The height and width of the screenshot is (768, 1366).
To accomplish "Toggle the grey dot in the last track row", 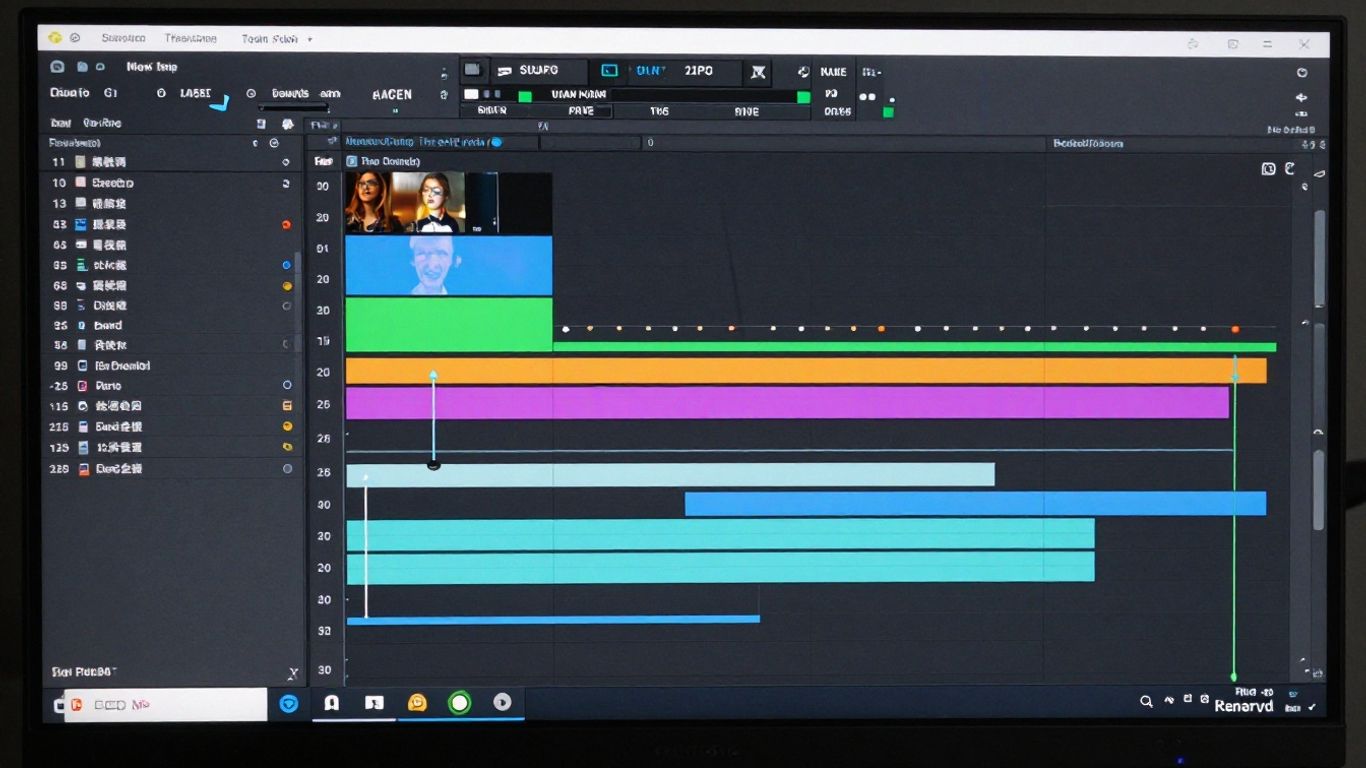I will pyautogui.click(x=287, y=468).
